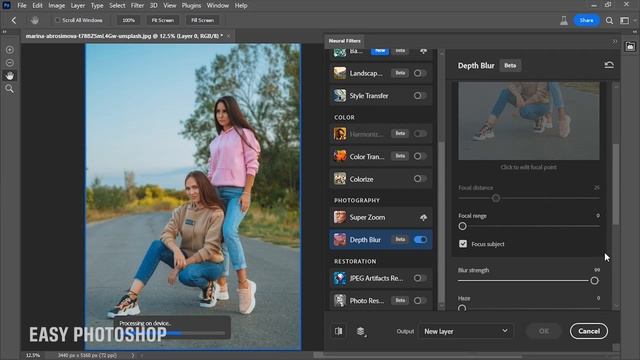Viewport: 640px width, 360px height.
Task: Select the Hand tool in left toolbar
Action: [9, 76]
